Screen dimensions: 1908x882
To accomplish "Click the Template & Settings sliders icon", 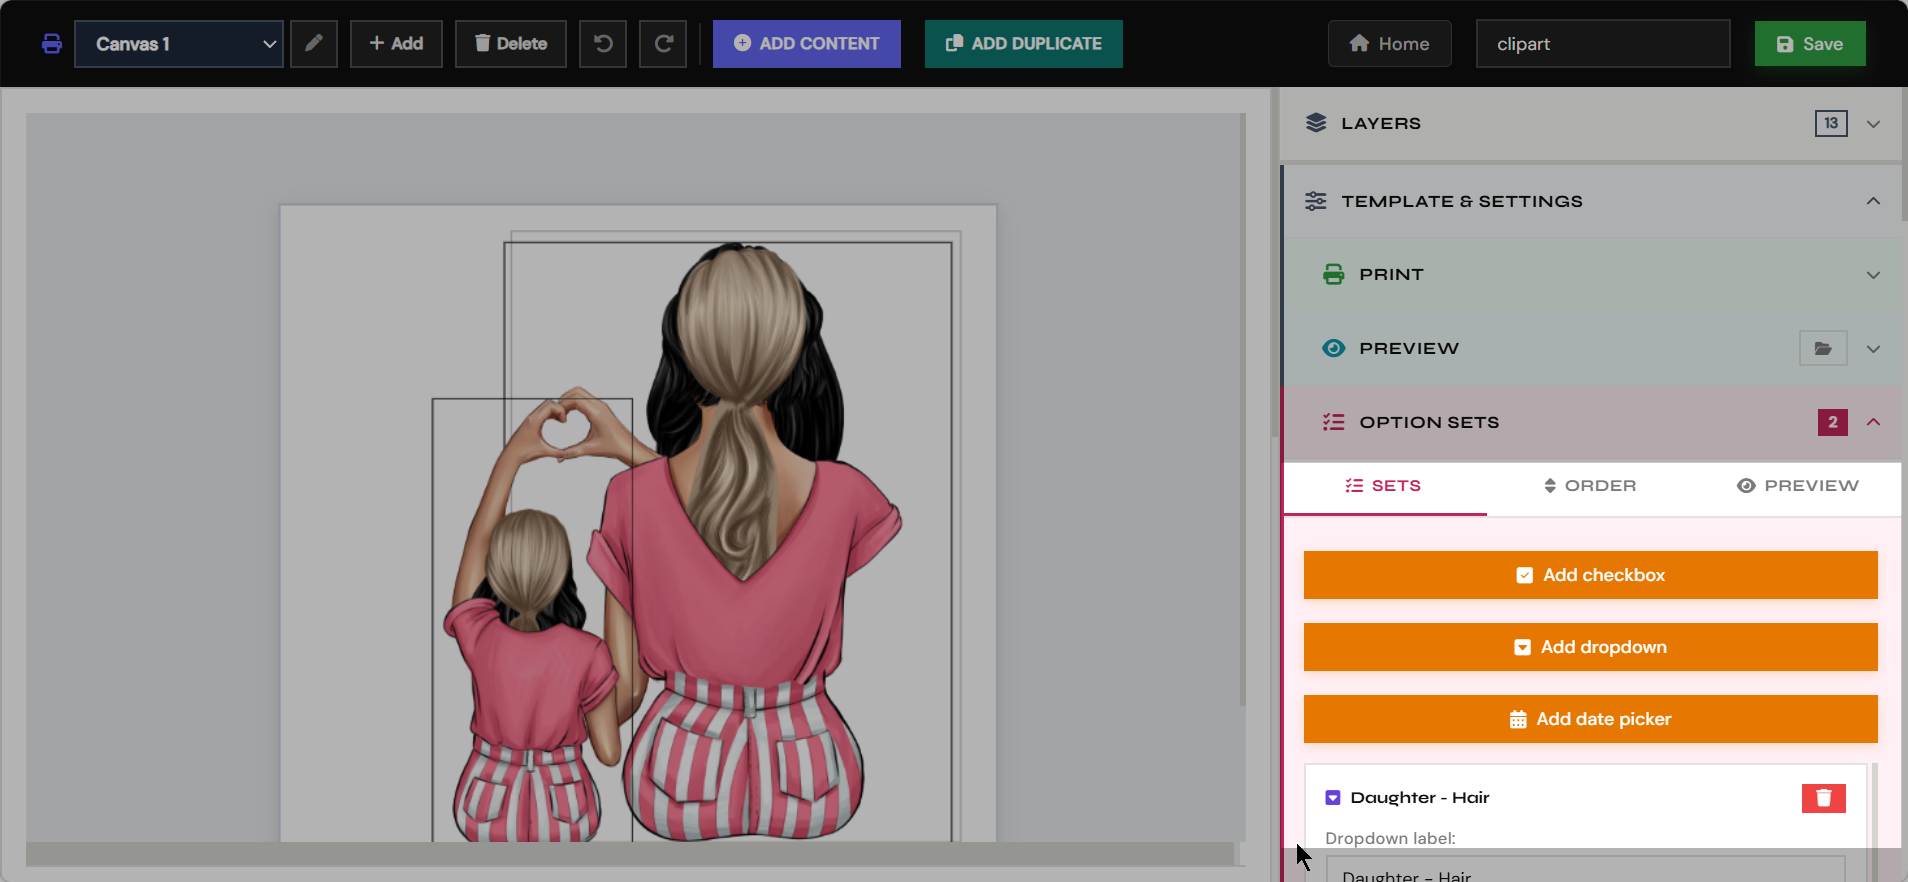I will point(1316,201).
